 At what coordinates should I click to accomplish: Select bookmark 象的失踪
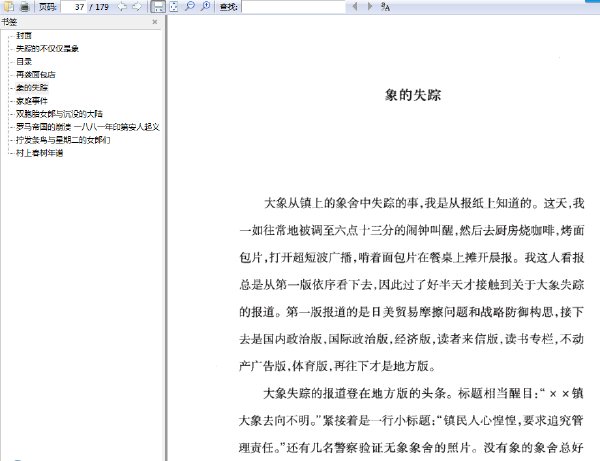32,88
